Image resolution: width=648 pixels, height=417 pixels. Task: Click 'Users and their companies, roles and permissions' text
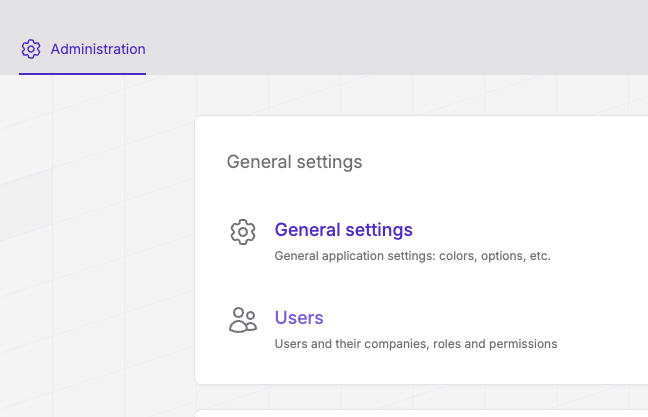[416, 344]
